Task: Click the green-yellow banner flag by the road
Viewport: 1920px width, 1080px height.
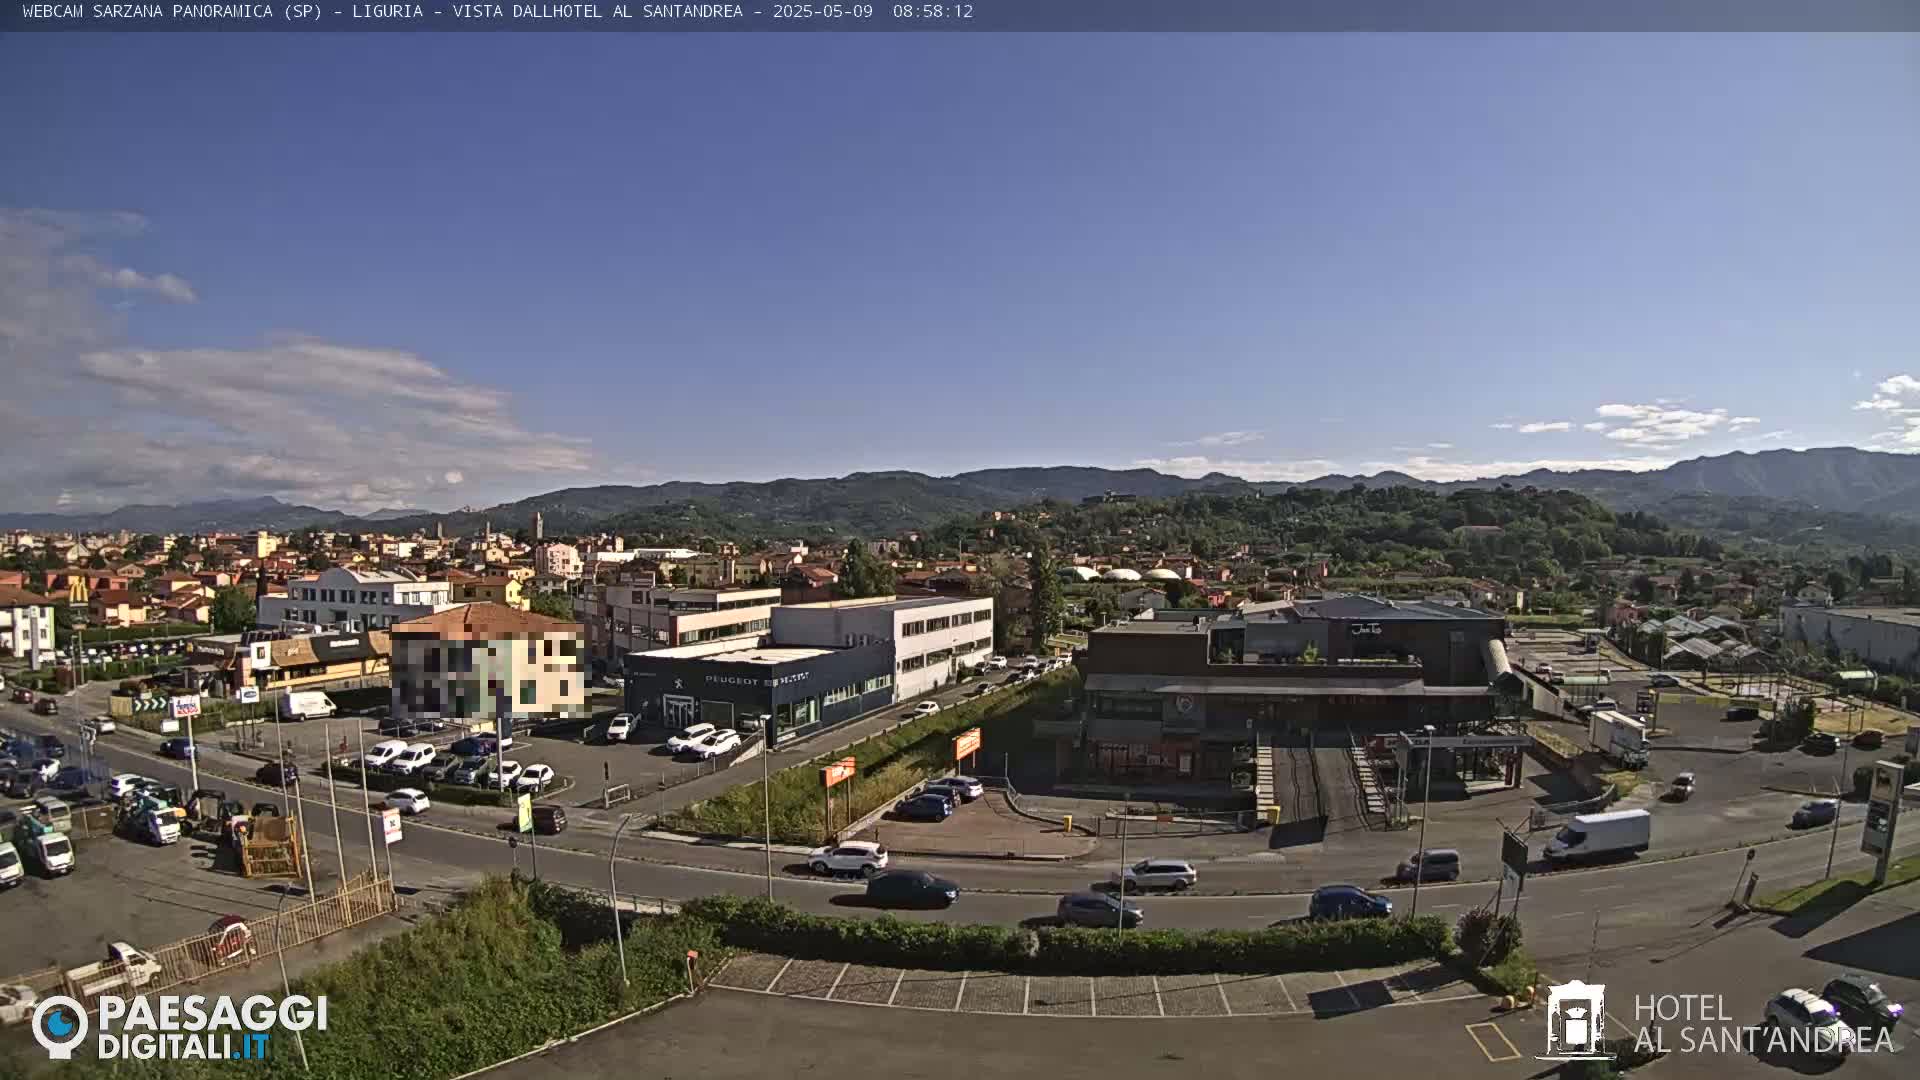Action: [x=524, y=812]
